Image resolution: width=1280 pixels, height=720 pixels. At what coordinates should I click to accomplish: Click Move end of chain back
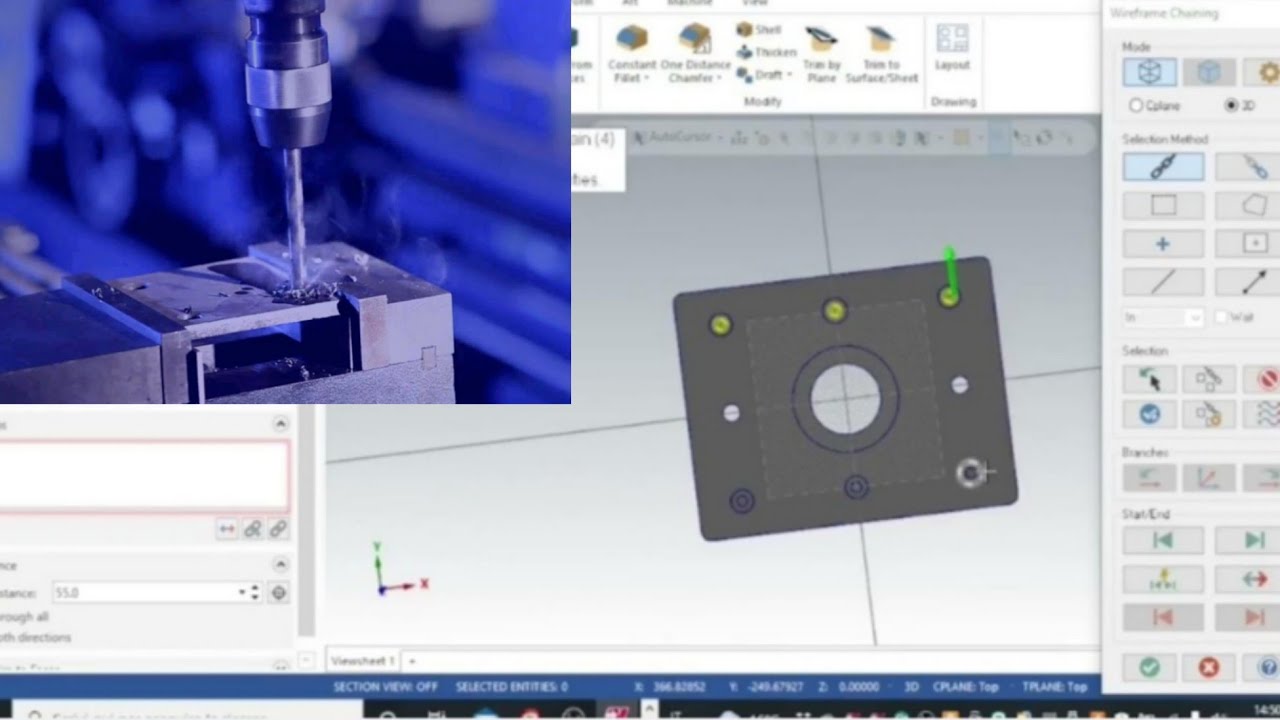tap(1163, 618)
